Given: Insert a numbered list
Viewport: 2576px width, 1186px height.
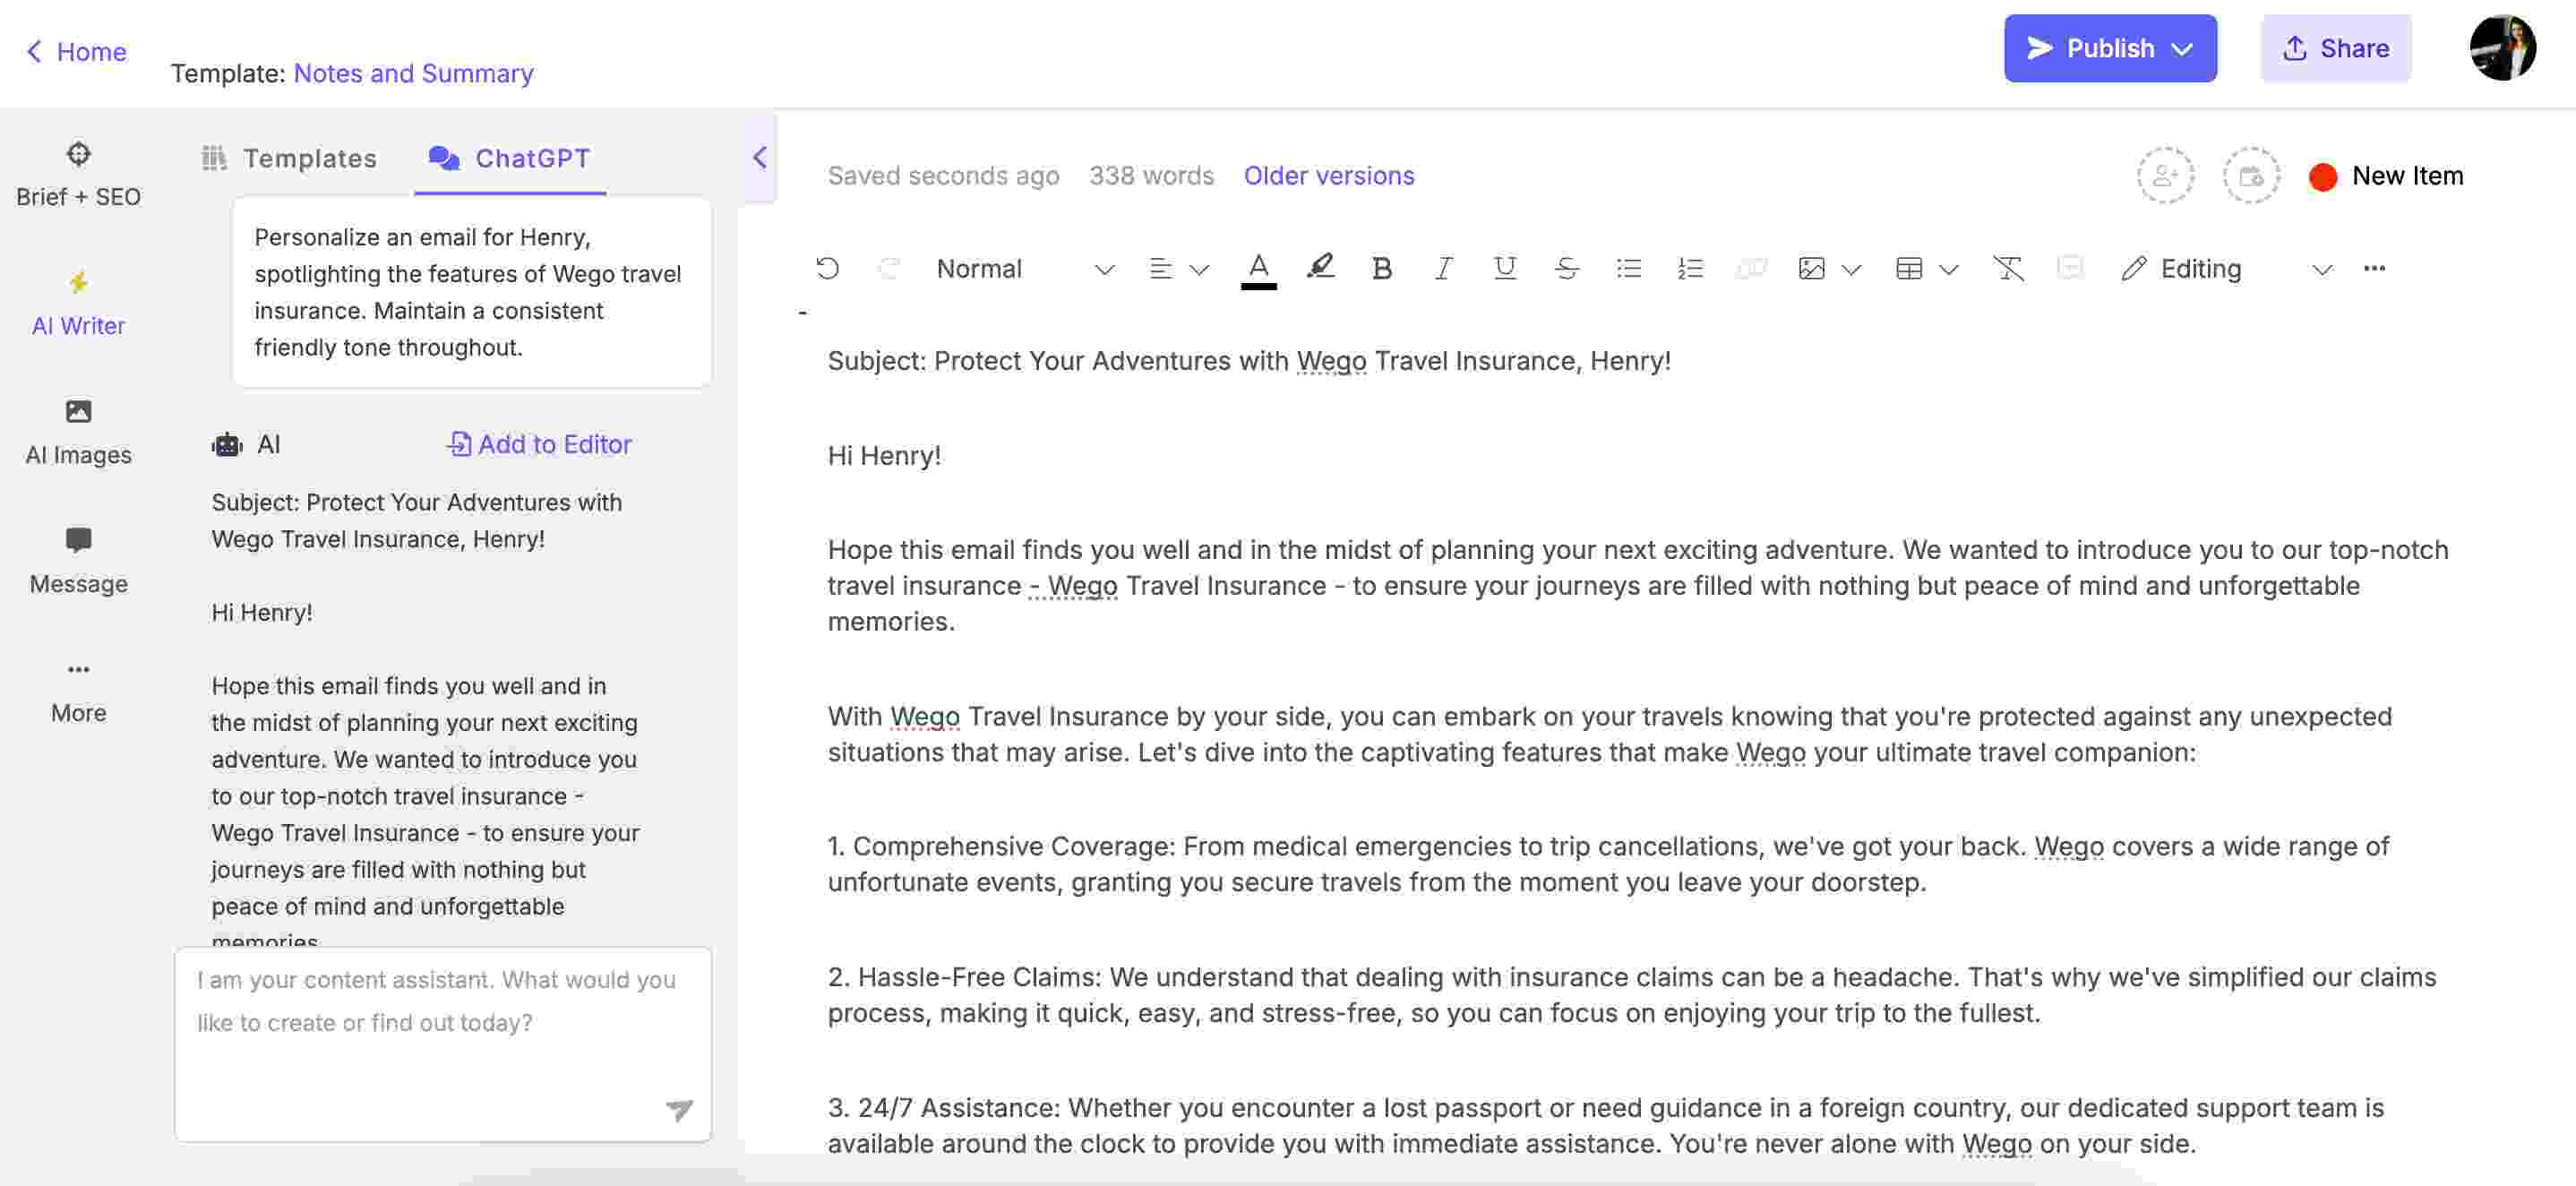Looking at the screenshot, I should click(1690, 268).
